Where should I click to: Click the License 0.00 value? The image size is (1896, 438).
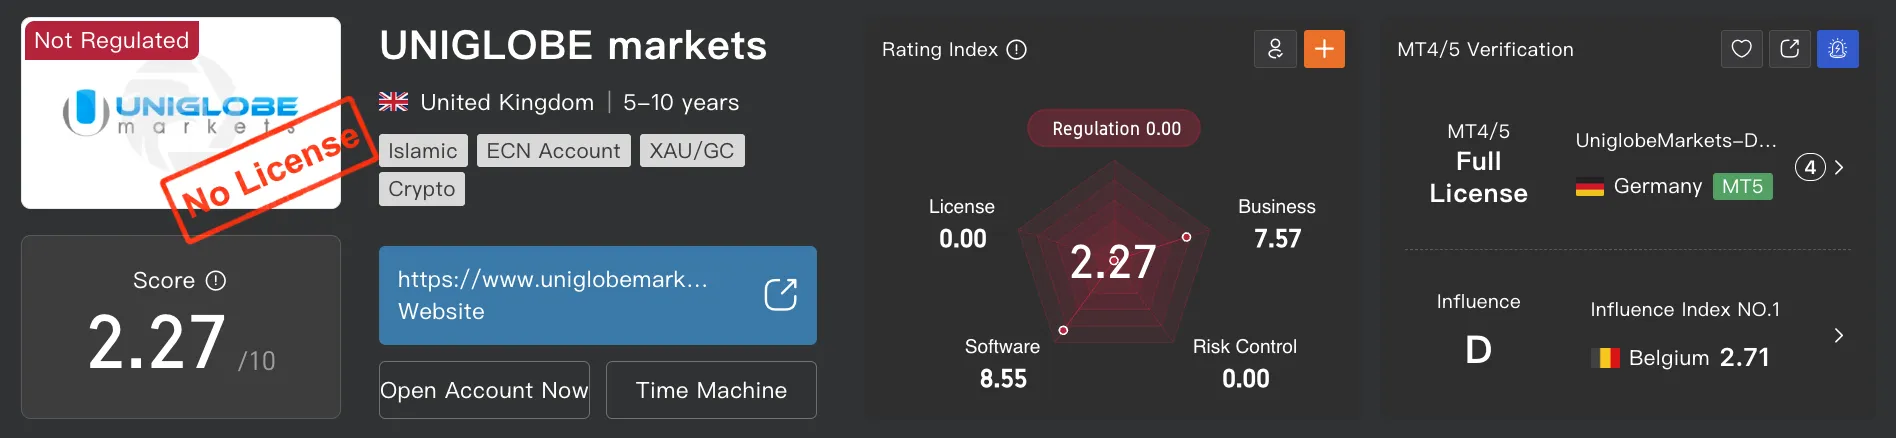click(x=962, y=239)
